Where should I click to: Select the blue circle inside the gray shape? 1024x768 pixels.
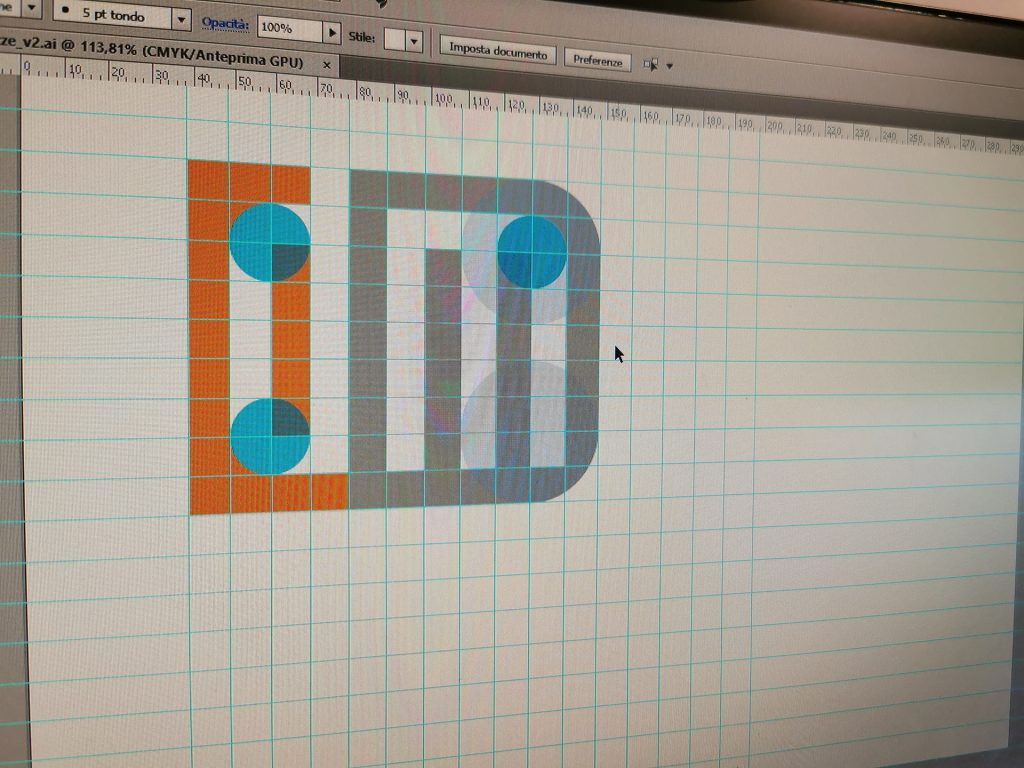click(531, 252)
